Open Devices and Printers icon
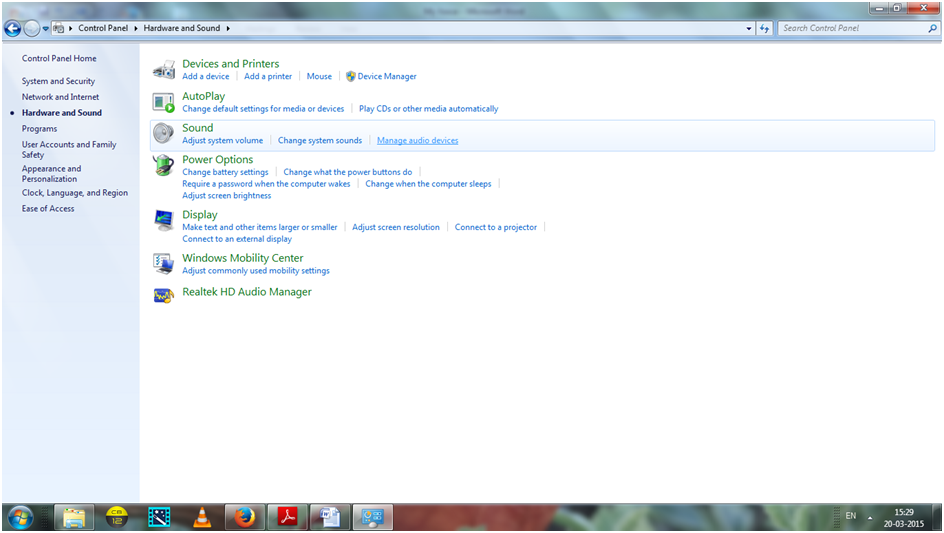Screen dimensions: 944x533 (x=164, y=70)
